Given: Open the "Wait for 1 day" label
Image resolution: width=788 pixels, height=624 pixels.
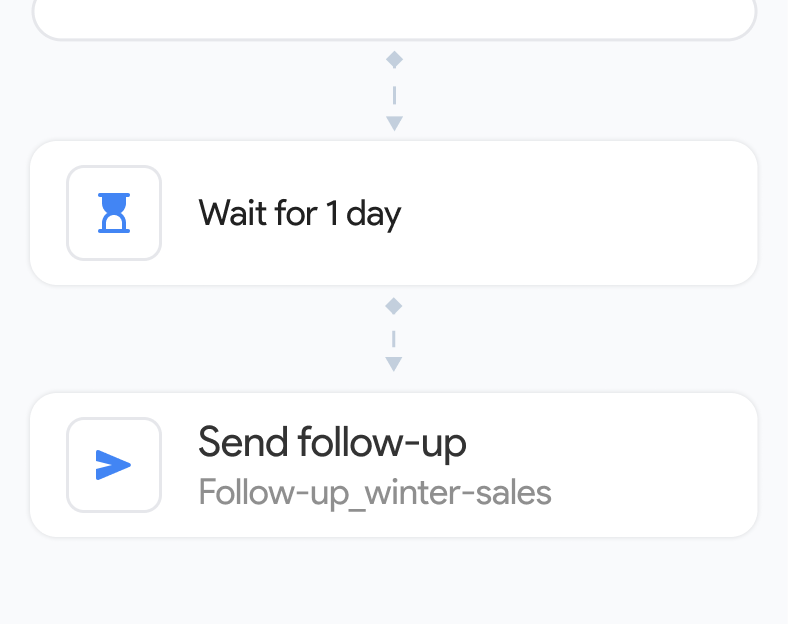Looking at the screenshot, I should click(299, 214).
